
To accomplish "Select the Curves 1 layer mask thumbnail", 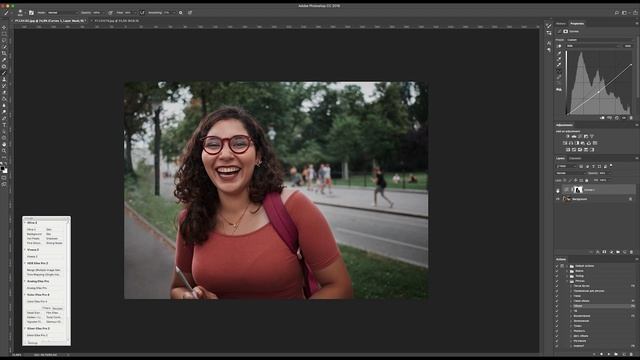I will click(578, 190).
